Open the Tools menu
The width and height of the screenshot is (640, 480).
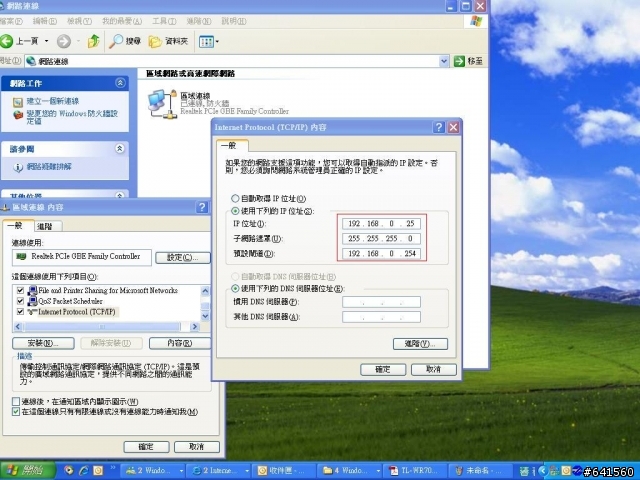tap(164, 21)
